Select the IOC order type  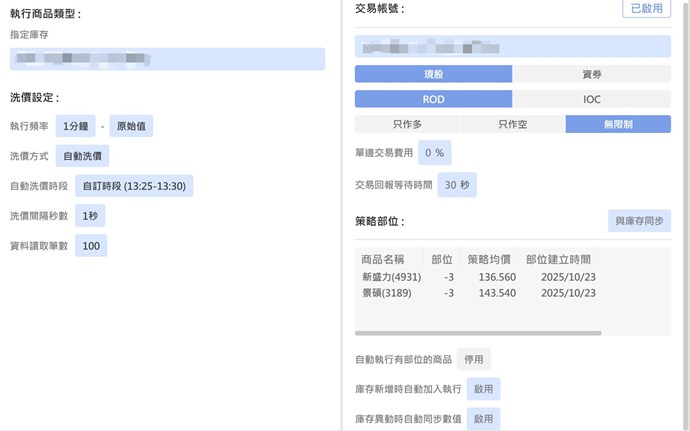point(591,99)
